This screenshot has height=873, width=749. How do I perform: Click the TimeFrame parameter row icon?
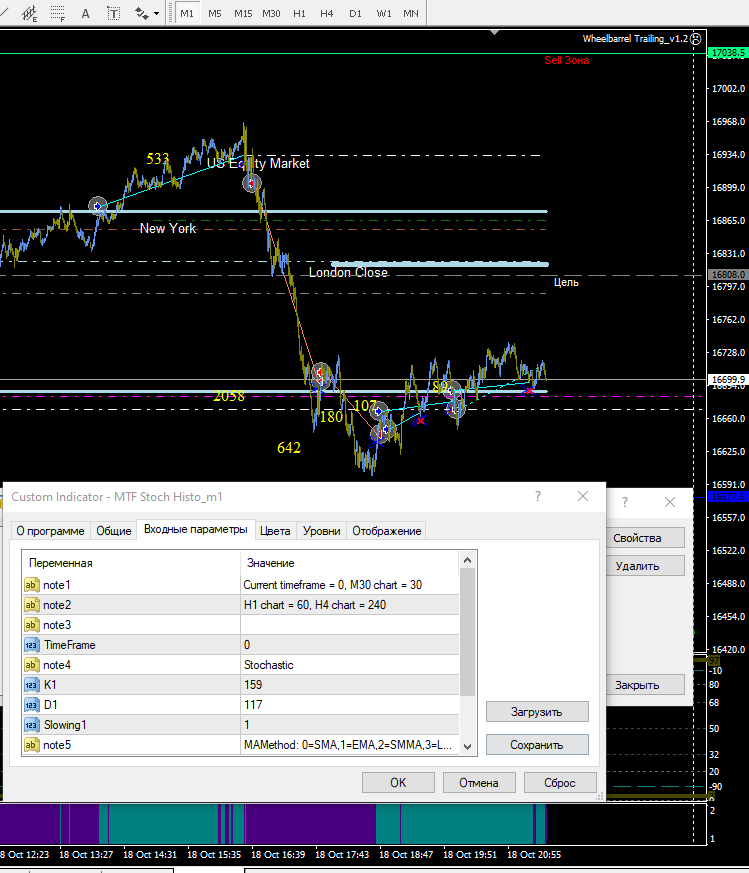(31, 645)
